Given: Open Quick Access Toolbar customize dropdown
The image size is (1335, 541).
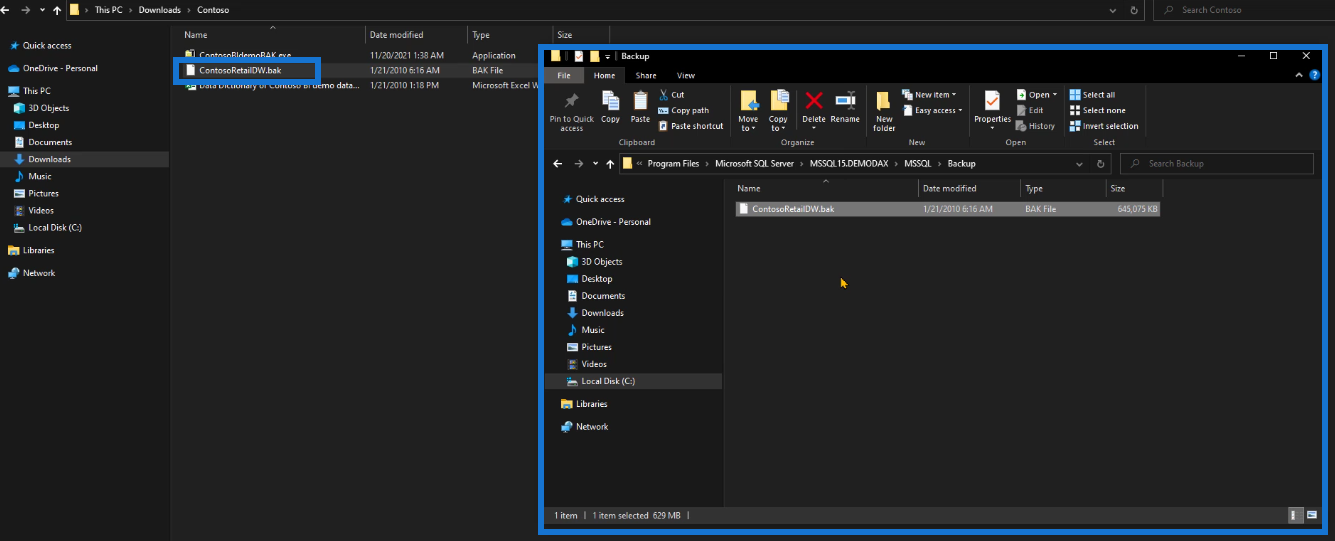Looking at the screenshot, I should pyautogui.click(x=607, y=57).
